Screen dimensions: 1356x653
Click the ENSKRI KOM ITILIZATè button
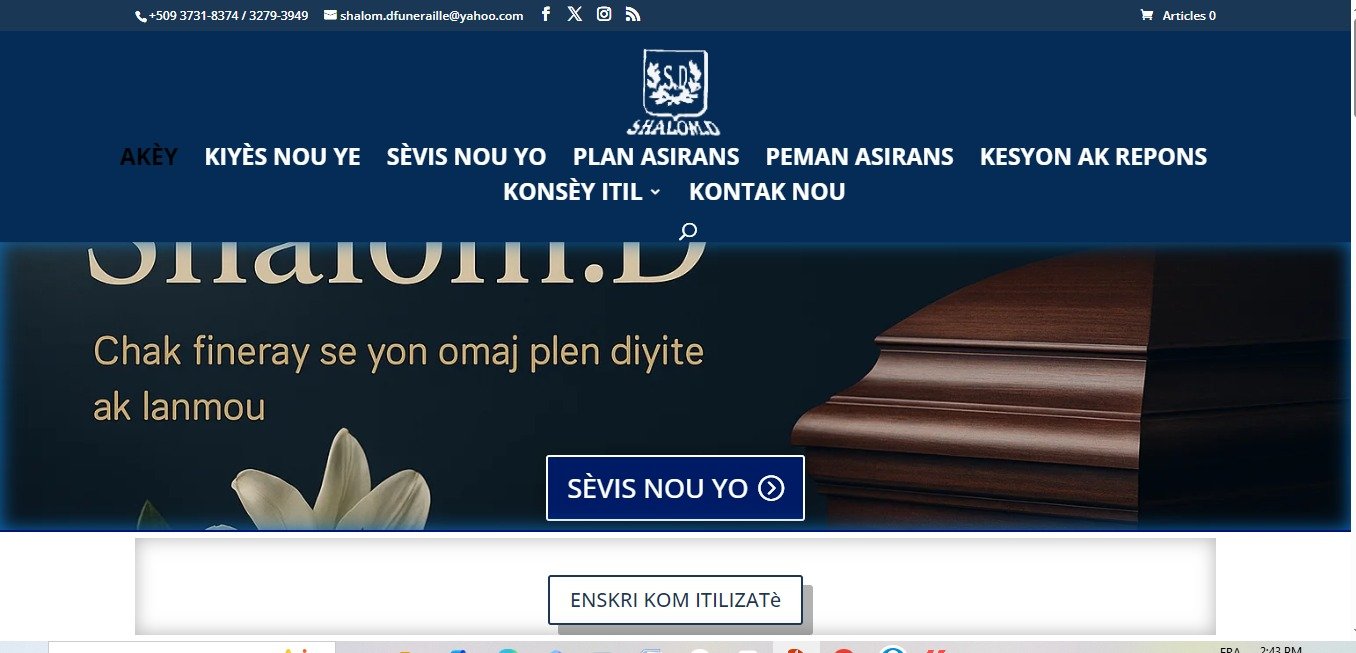[675, 600]
